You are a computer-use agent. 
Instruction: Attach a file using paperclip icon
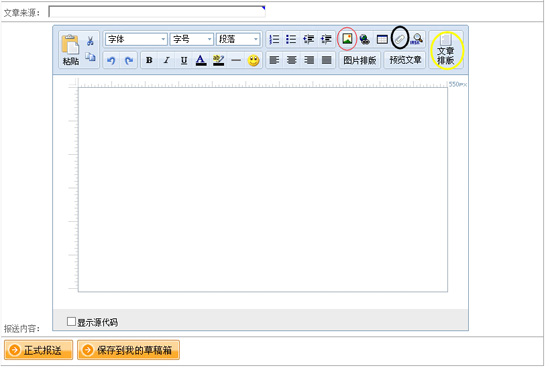tap(400, 39)
